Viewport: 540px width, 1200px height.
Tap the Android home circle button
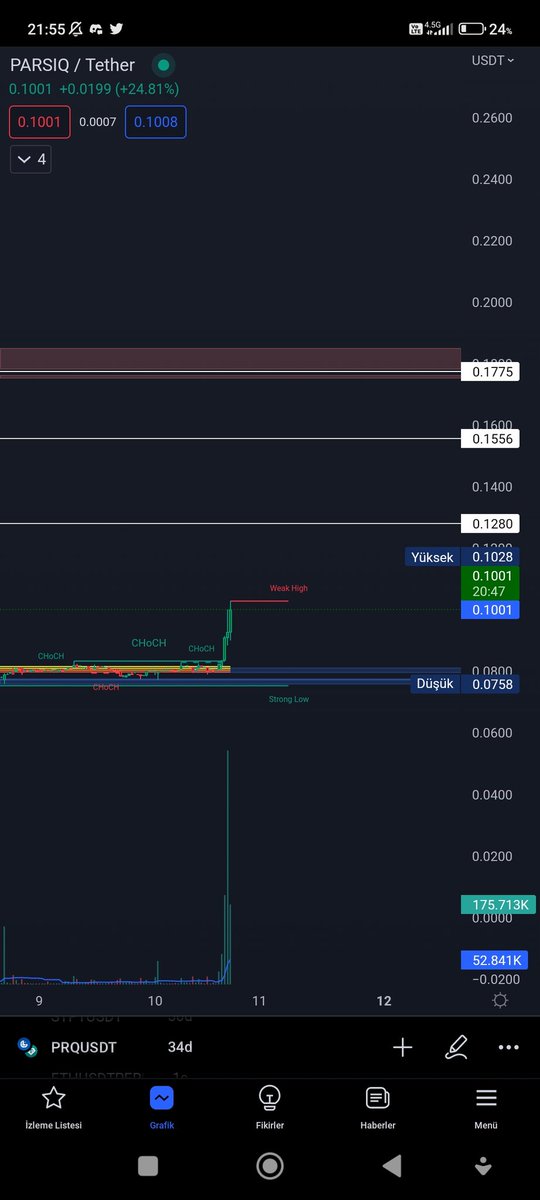click(270, 1165)
